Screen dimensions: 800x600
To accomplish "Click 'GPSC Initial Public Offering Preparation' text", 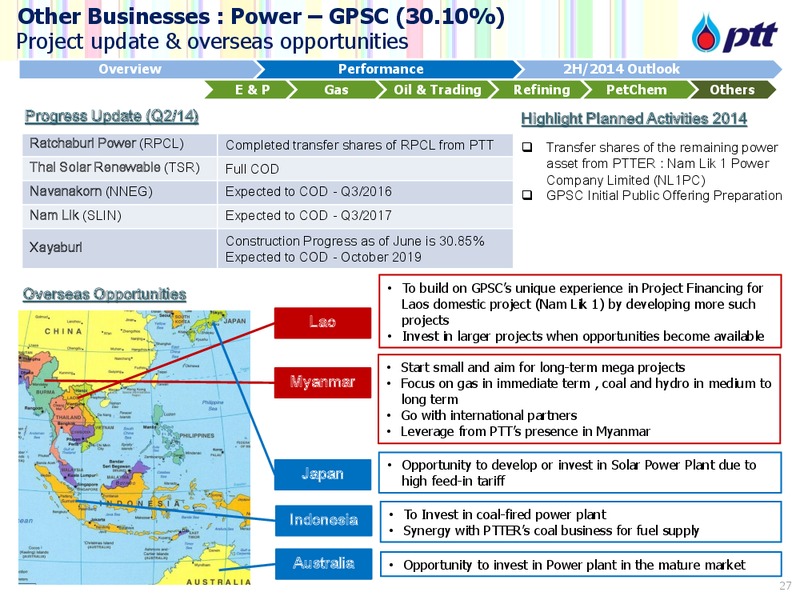I will pyautogui.click(x=664, y=195).
